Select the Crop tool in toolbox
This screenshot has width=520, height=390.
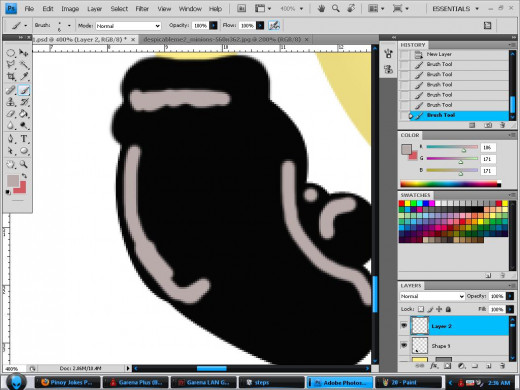11,77
